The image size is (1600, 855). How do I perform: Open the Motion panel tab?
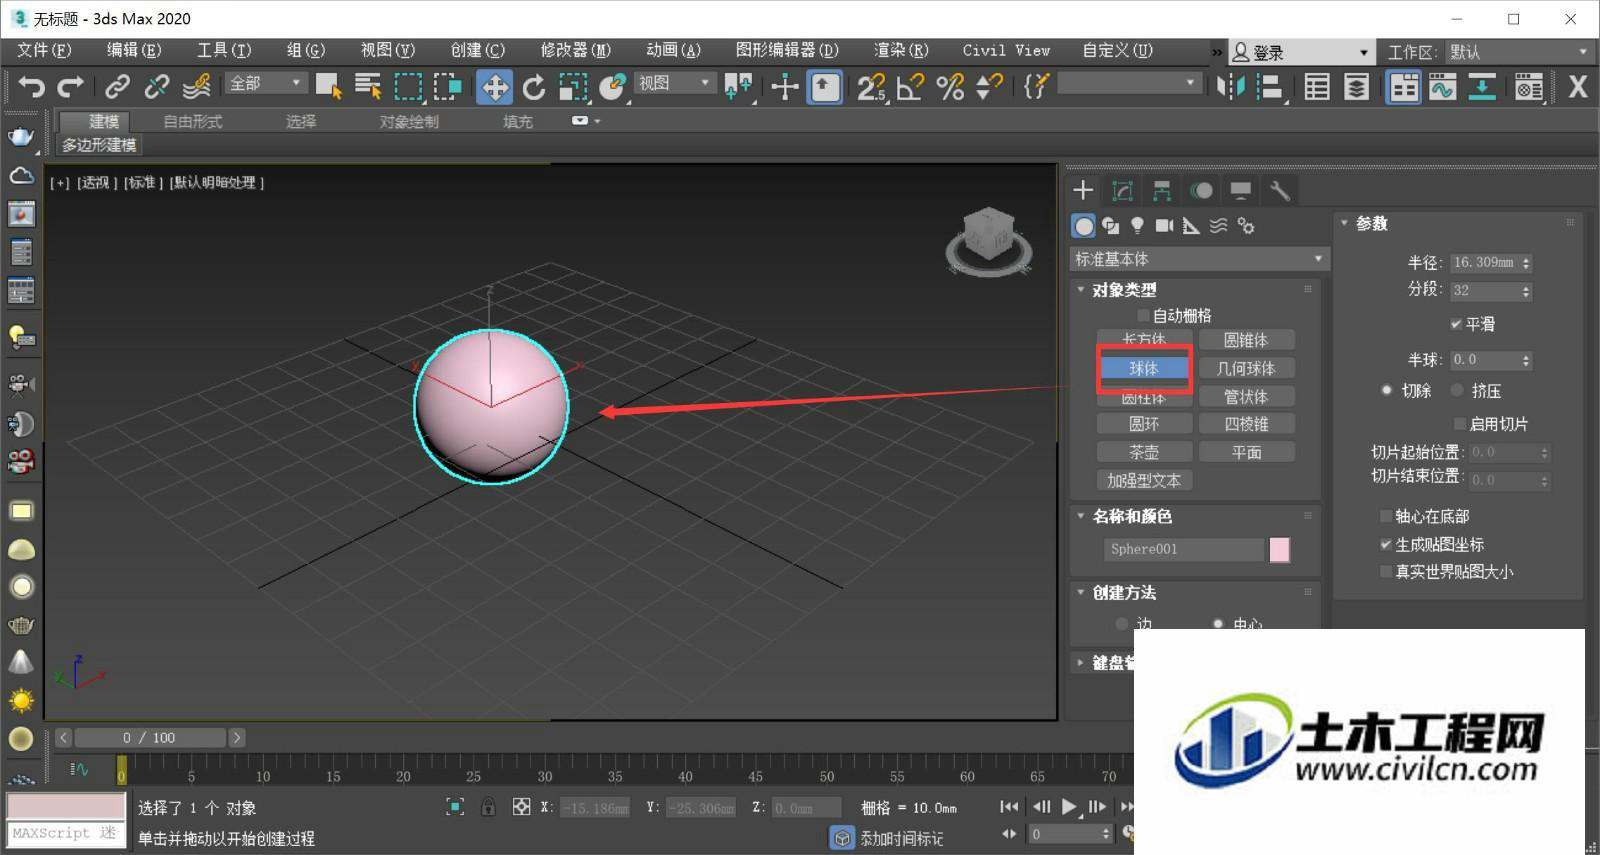point(1202,190)
